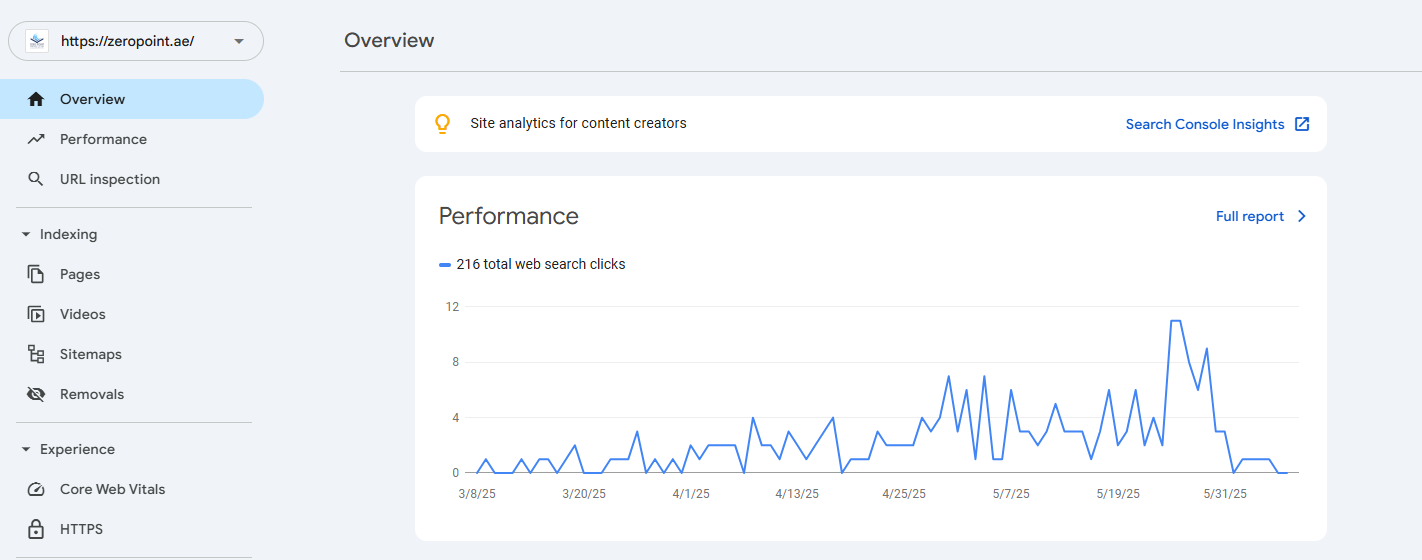Collapse the Experience section
The width and height of the screenshot is (1422, 560).
tap(26, 449)
